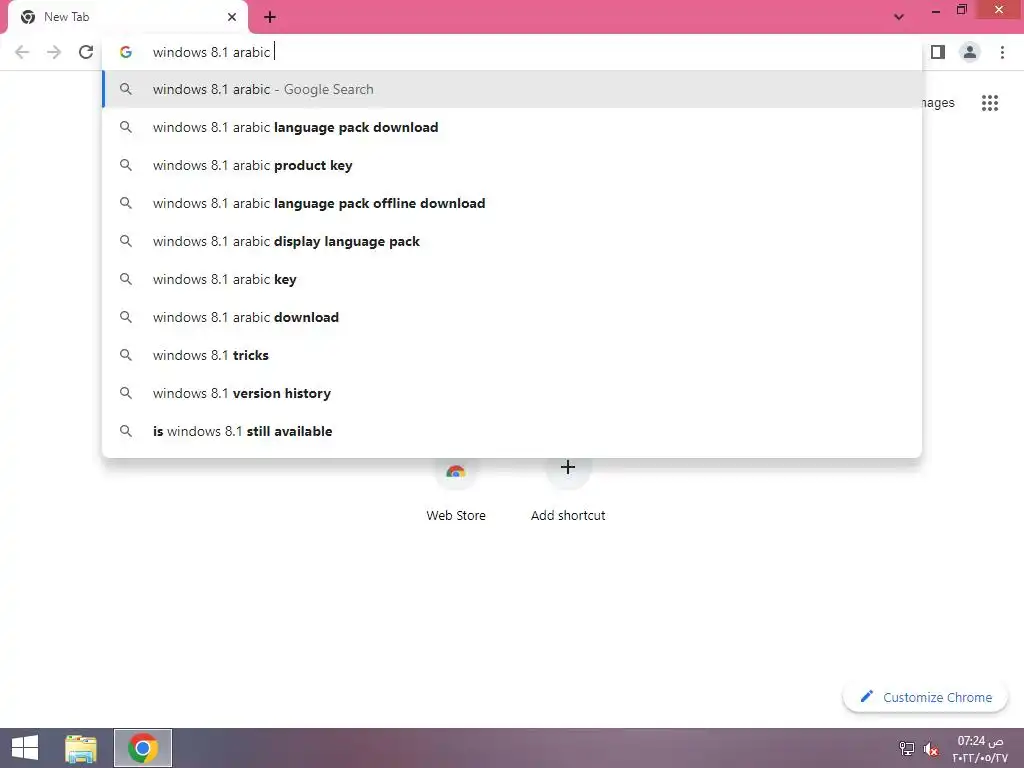This screenshot has width=1024, height=768.
Task: Click the Customize Chrome button
Action: [925, 697]
